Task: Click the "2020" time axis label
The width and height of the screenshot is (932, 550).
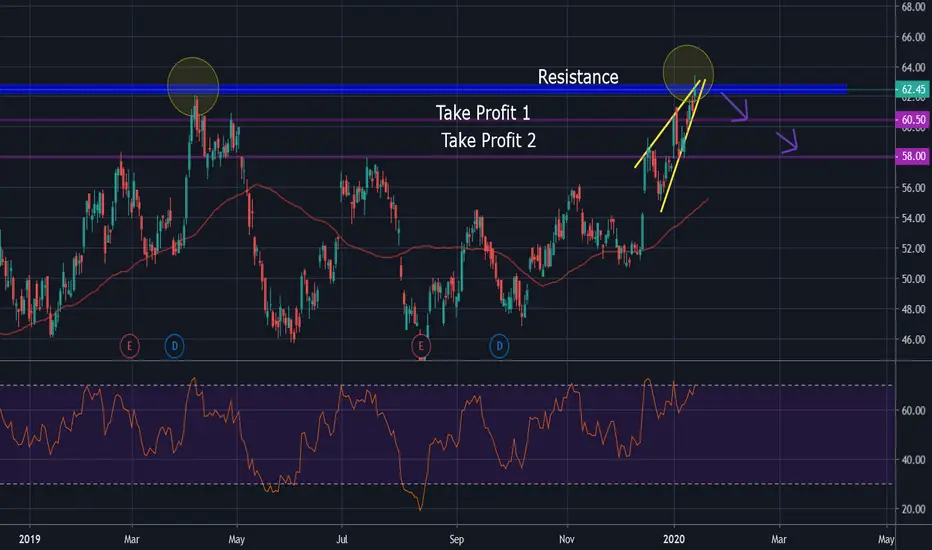Action: (673, 539)
